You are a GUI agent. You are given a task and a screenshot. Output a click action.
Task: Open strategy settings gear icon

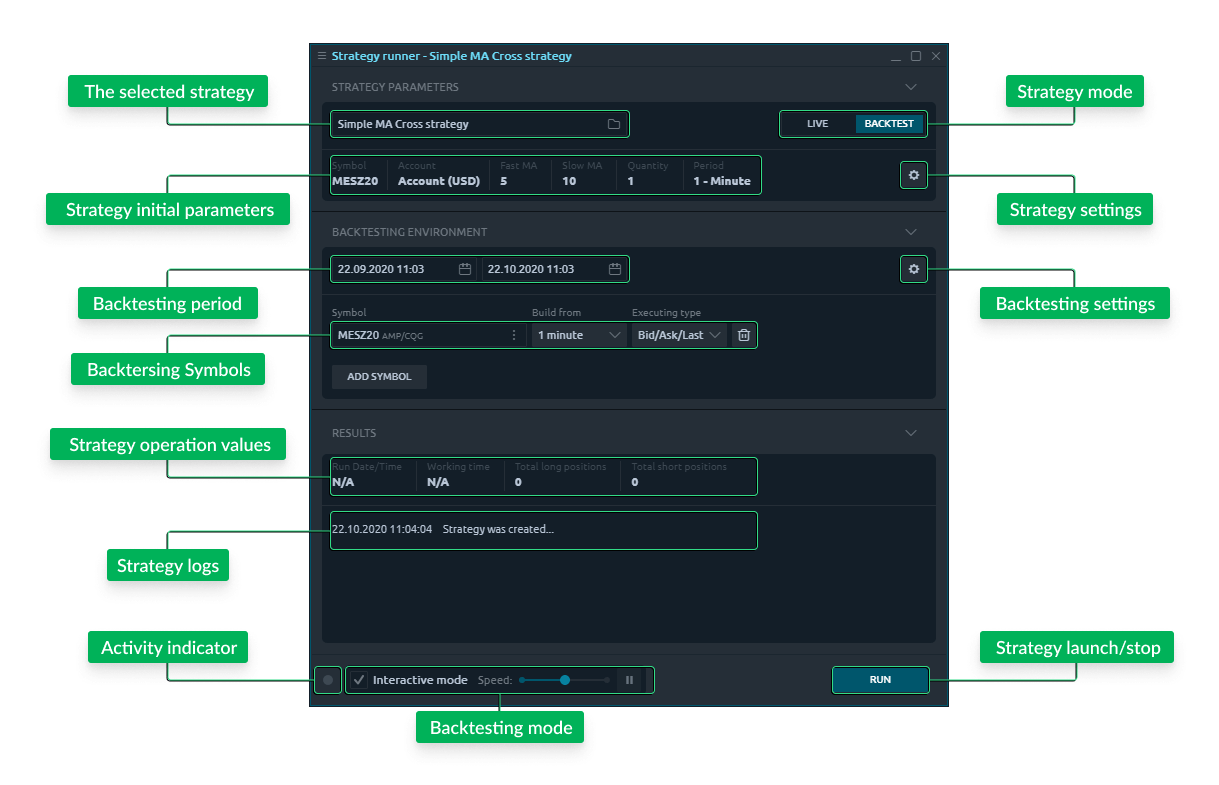pyautogui.click(x=913, y=175)
